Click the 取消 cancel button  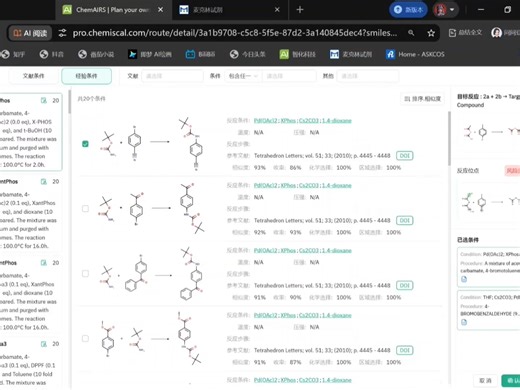point(485,380)
